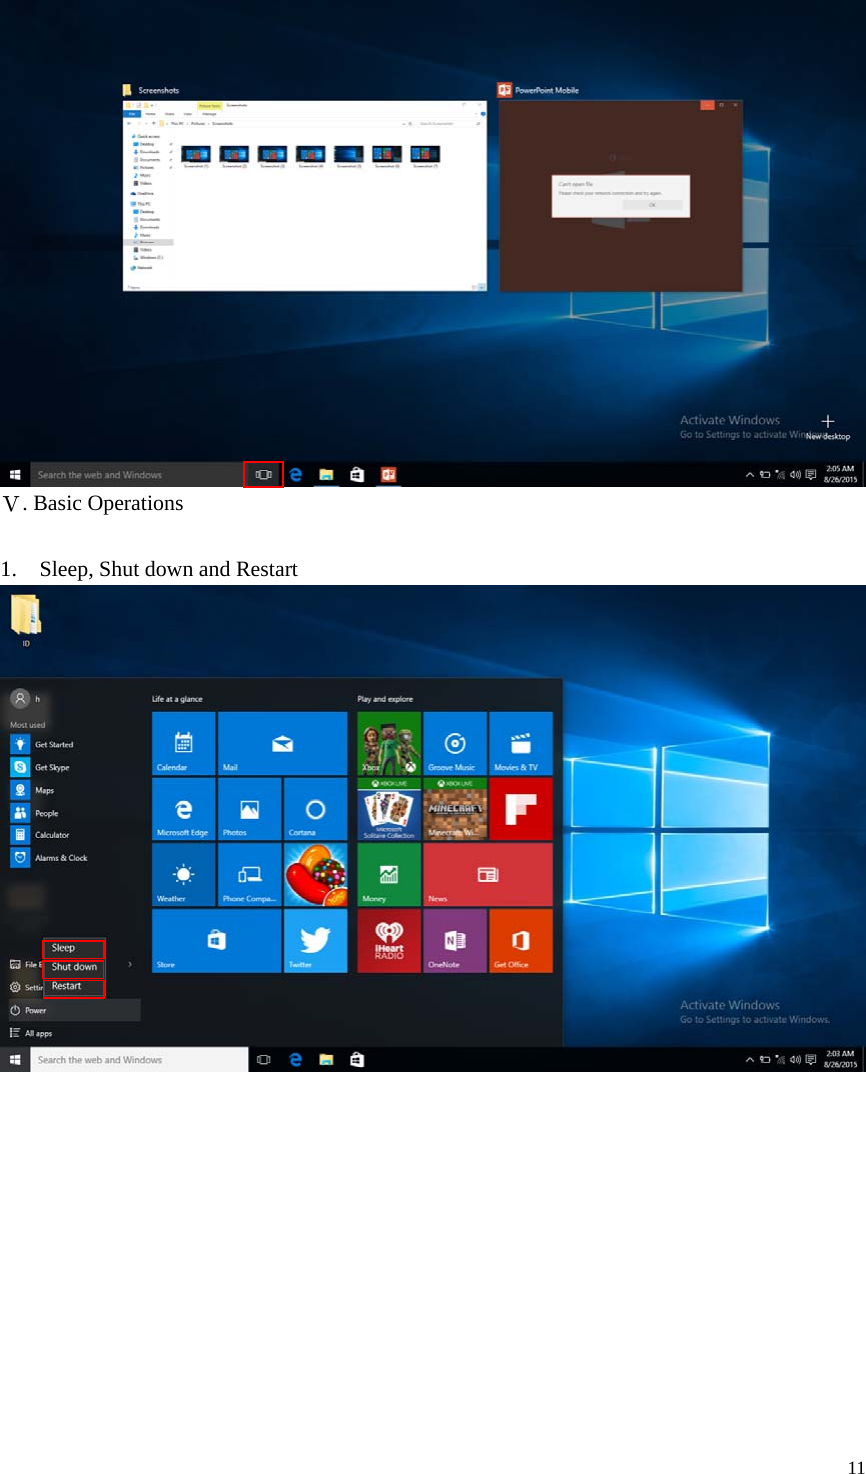Click the Power entry in Start menu
Screen dimensions: 866x1474
pyautogui.click(x=74, y=1010)
